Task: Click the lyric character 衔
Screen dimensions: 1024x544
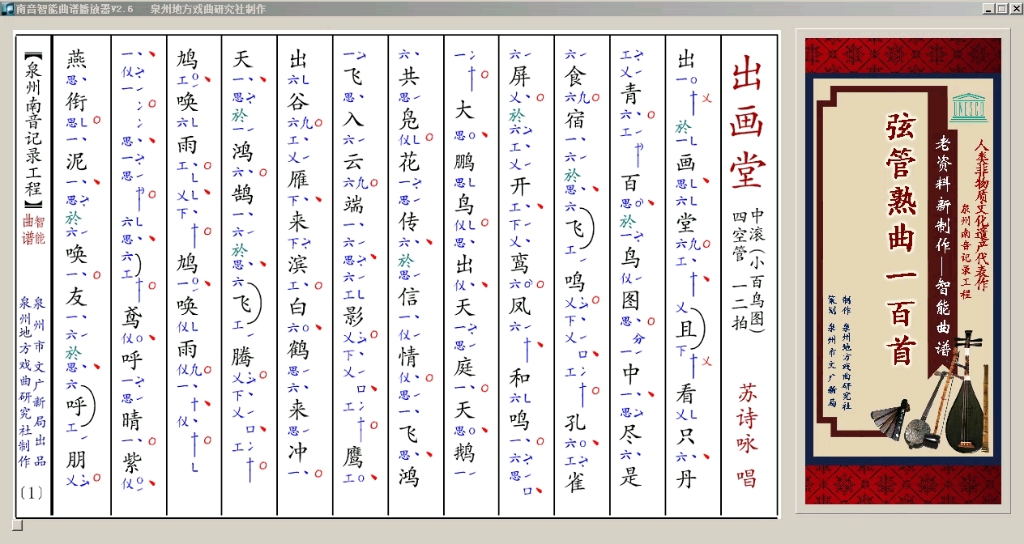Action: (x=76, y=101)
